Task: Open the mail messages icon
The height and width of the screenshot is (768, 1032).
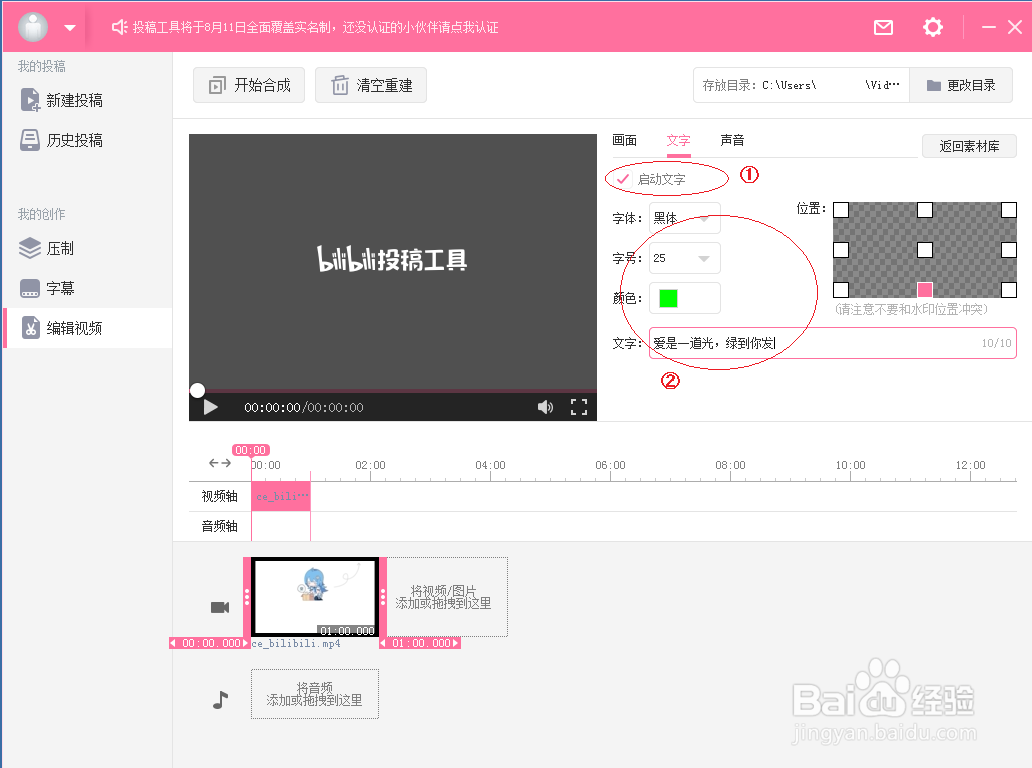Action: (x=883, y=28)
